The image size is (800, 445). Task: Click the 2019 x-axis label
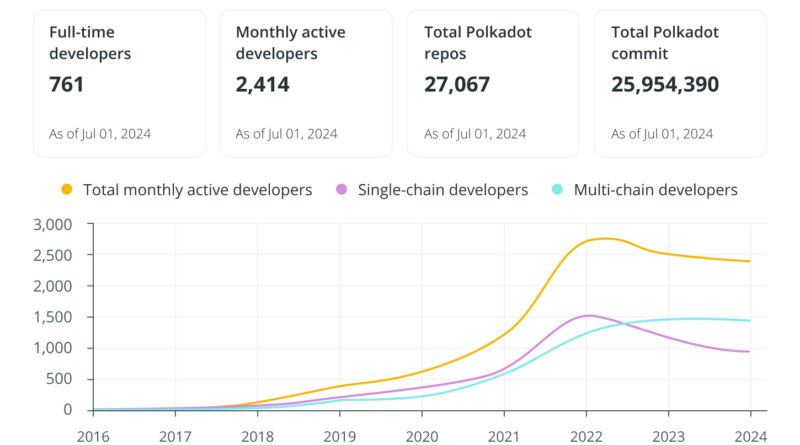pyautogui.click(x=340, y=437)
